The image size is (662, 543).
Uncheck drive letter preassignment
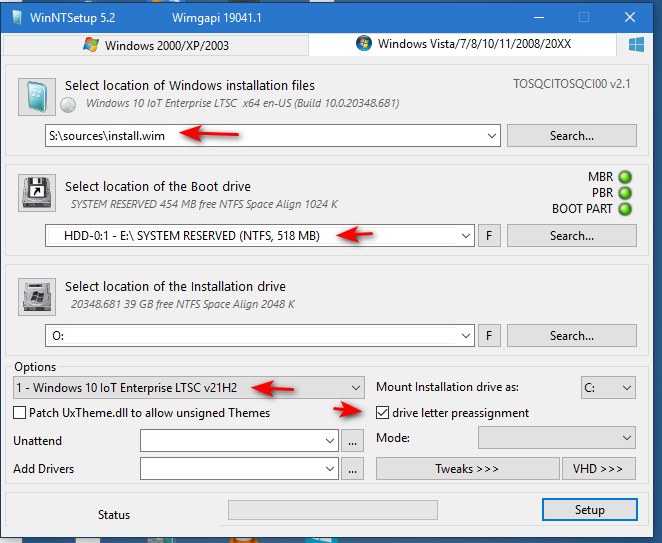(x=383, y=413)
